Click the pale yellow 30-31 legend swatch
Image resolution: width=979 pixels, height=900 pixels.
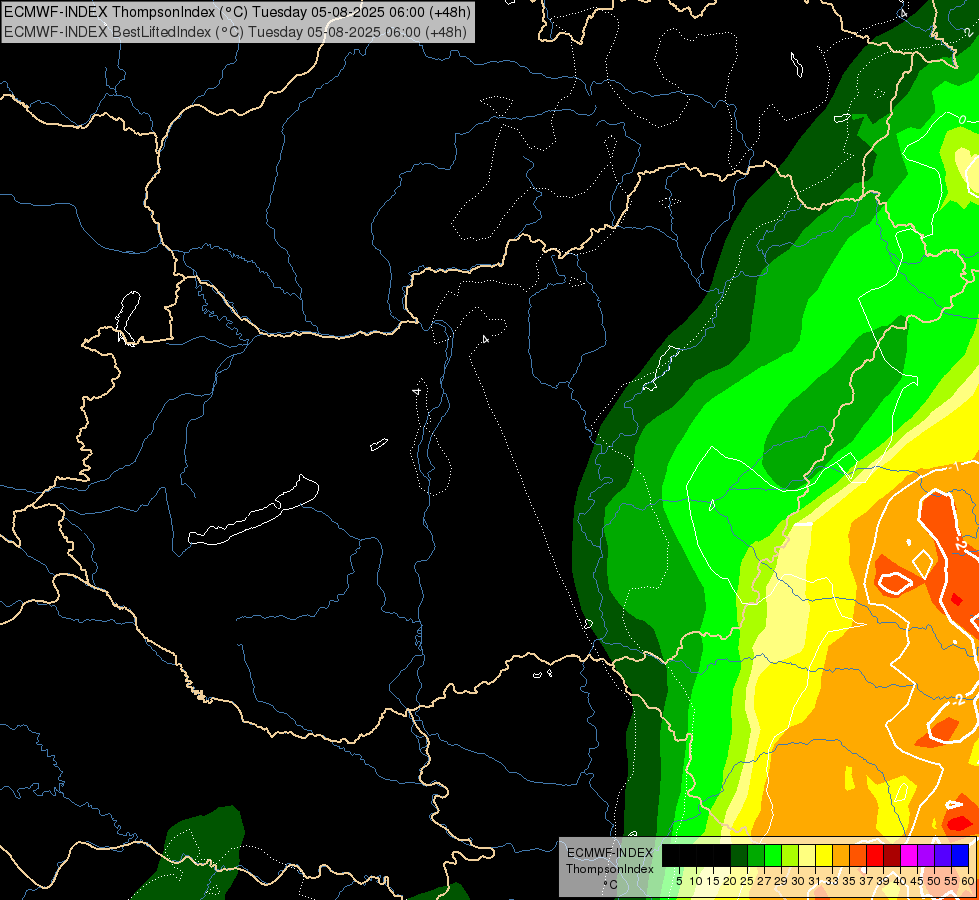coord(807,856)
